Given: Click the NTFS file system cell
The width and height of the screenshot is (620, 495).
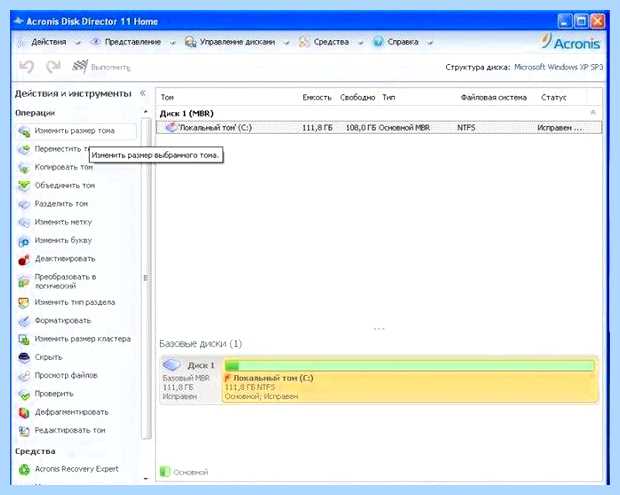Looking at the screenshot, I should point(466,128).
